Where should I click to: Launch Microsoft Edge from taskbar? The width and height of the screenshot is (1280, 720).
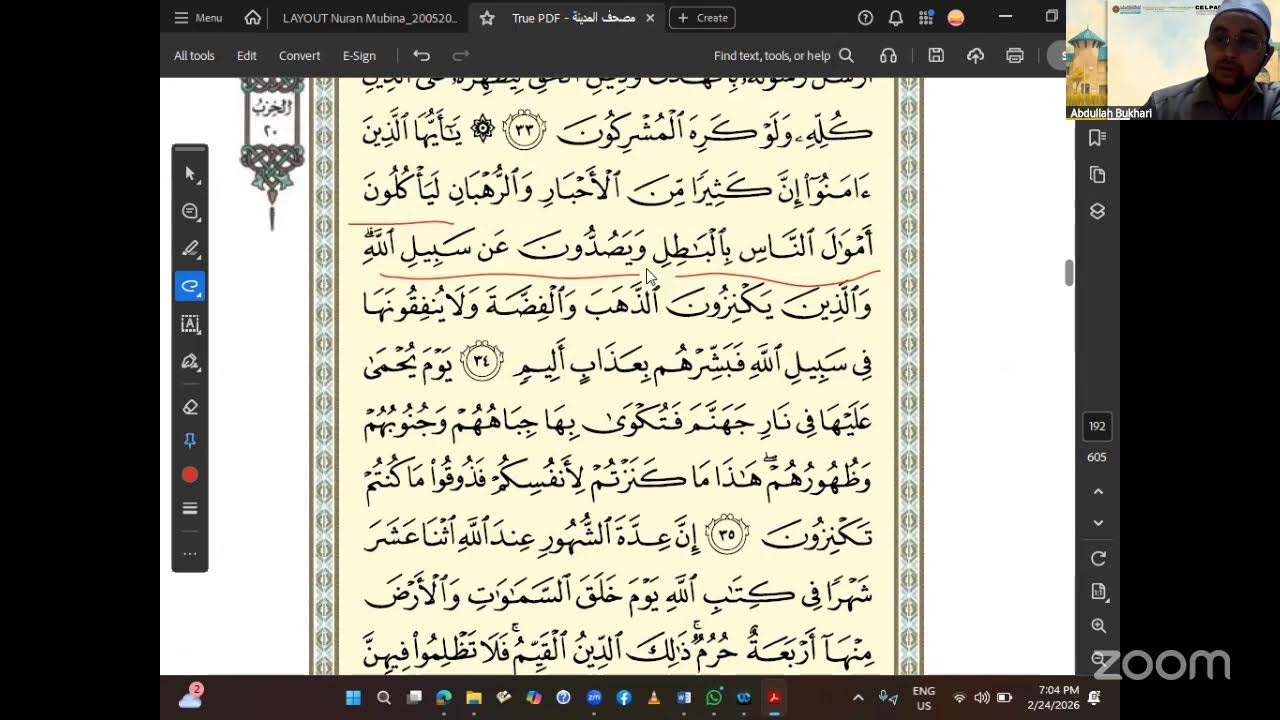coord(443,698)
